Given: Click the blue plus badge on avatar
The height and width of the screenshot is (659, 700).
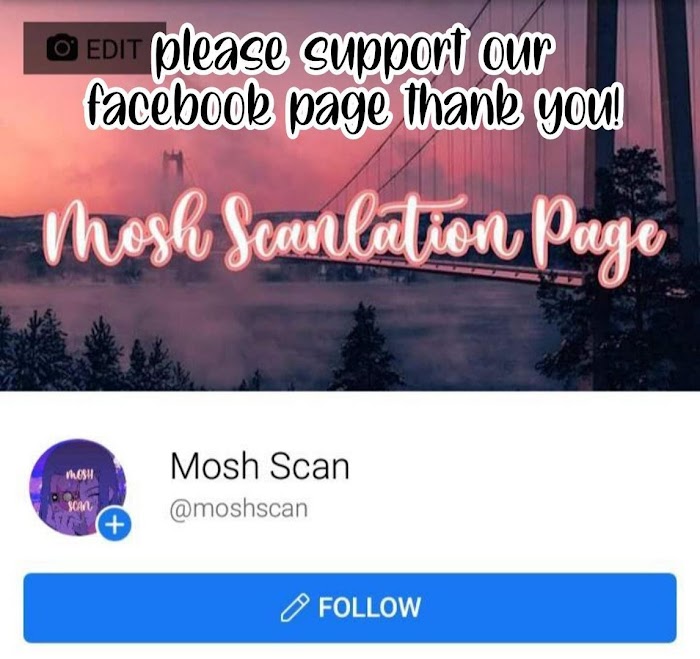Looking at the screenshot, I should click(115, 525).
